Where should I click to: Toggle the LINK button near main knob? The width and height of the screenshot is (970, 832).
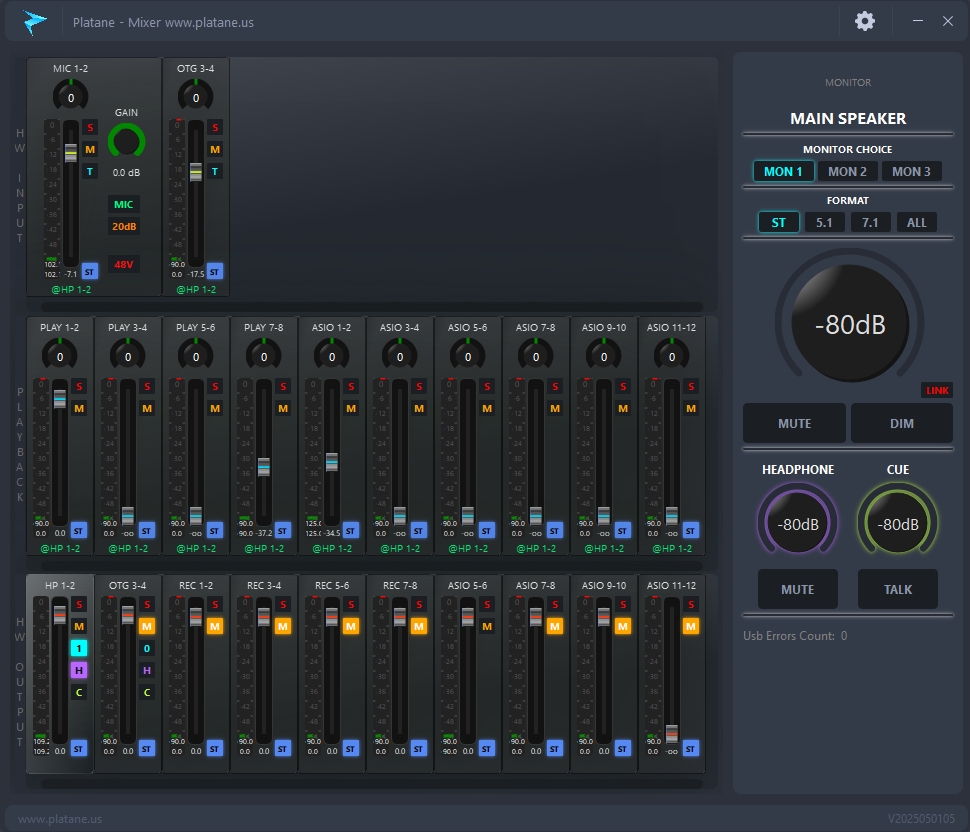tap(937, 390)
